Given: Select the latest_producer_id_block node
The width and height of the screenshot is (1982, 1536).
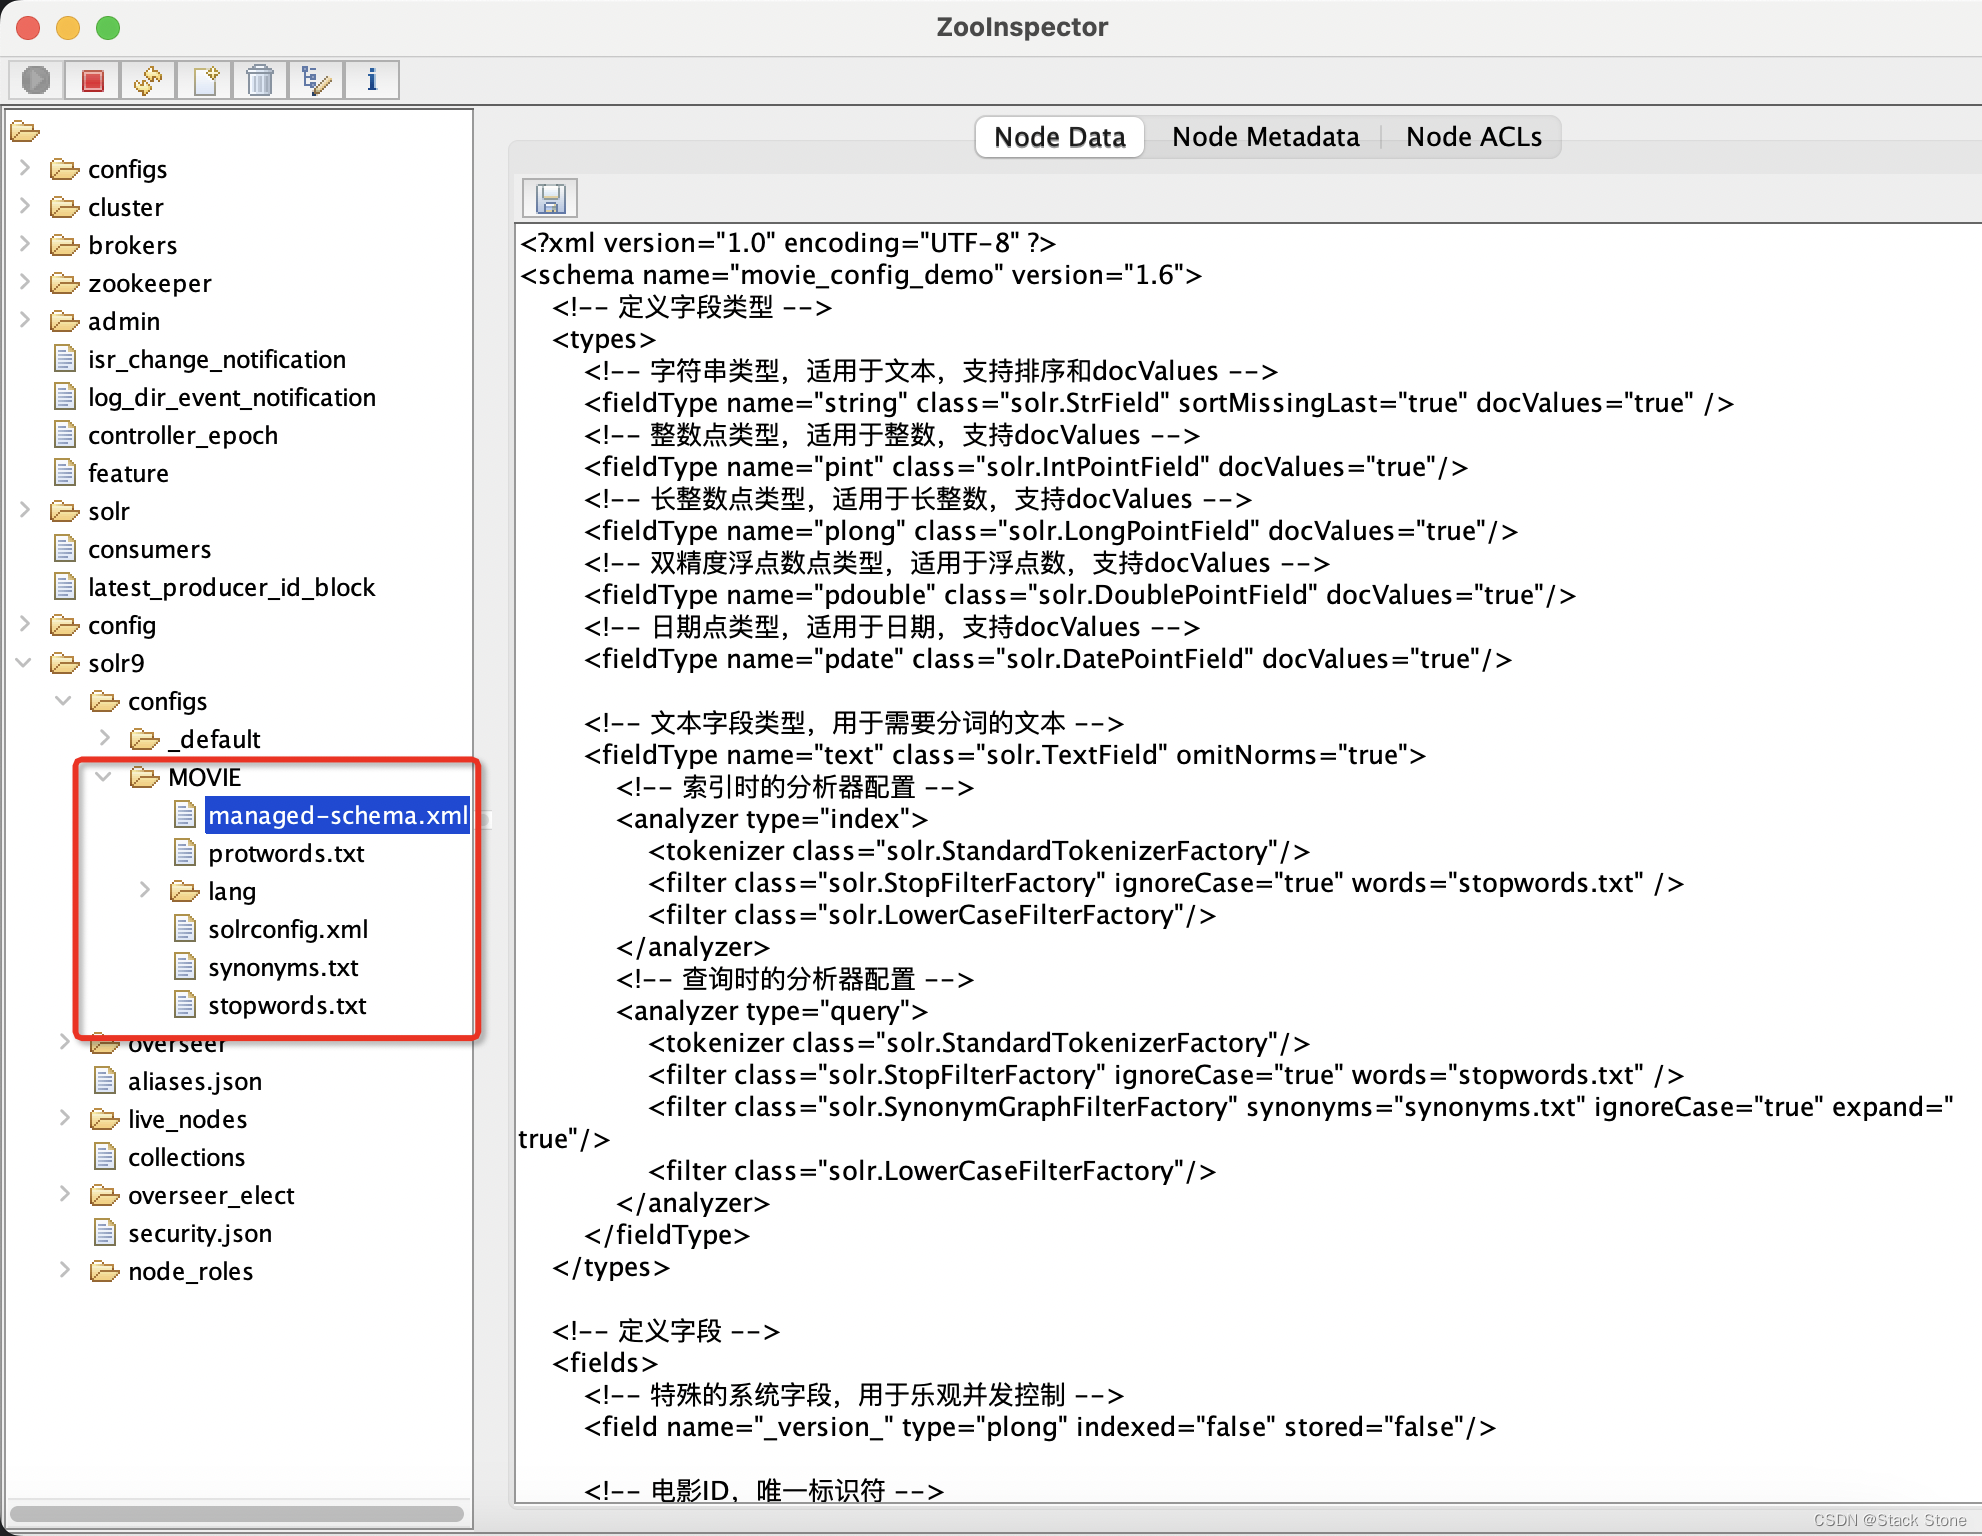Looking at the screenshot, I should coord(232,587).
